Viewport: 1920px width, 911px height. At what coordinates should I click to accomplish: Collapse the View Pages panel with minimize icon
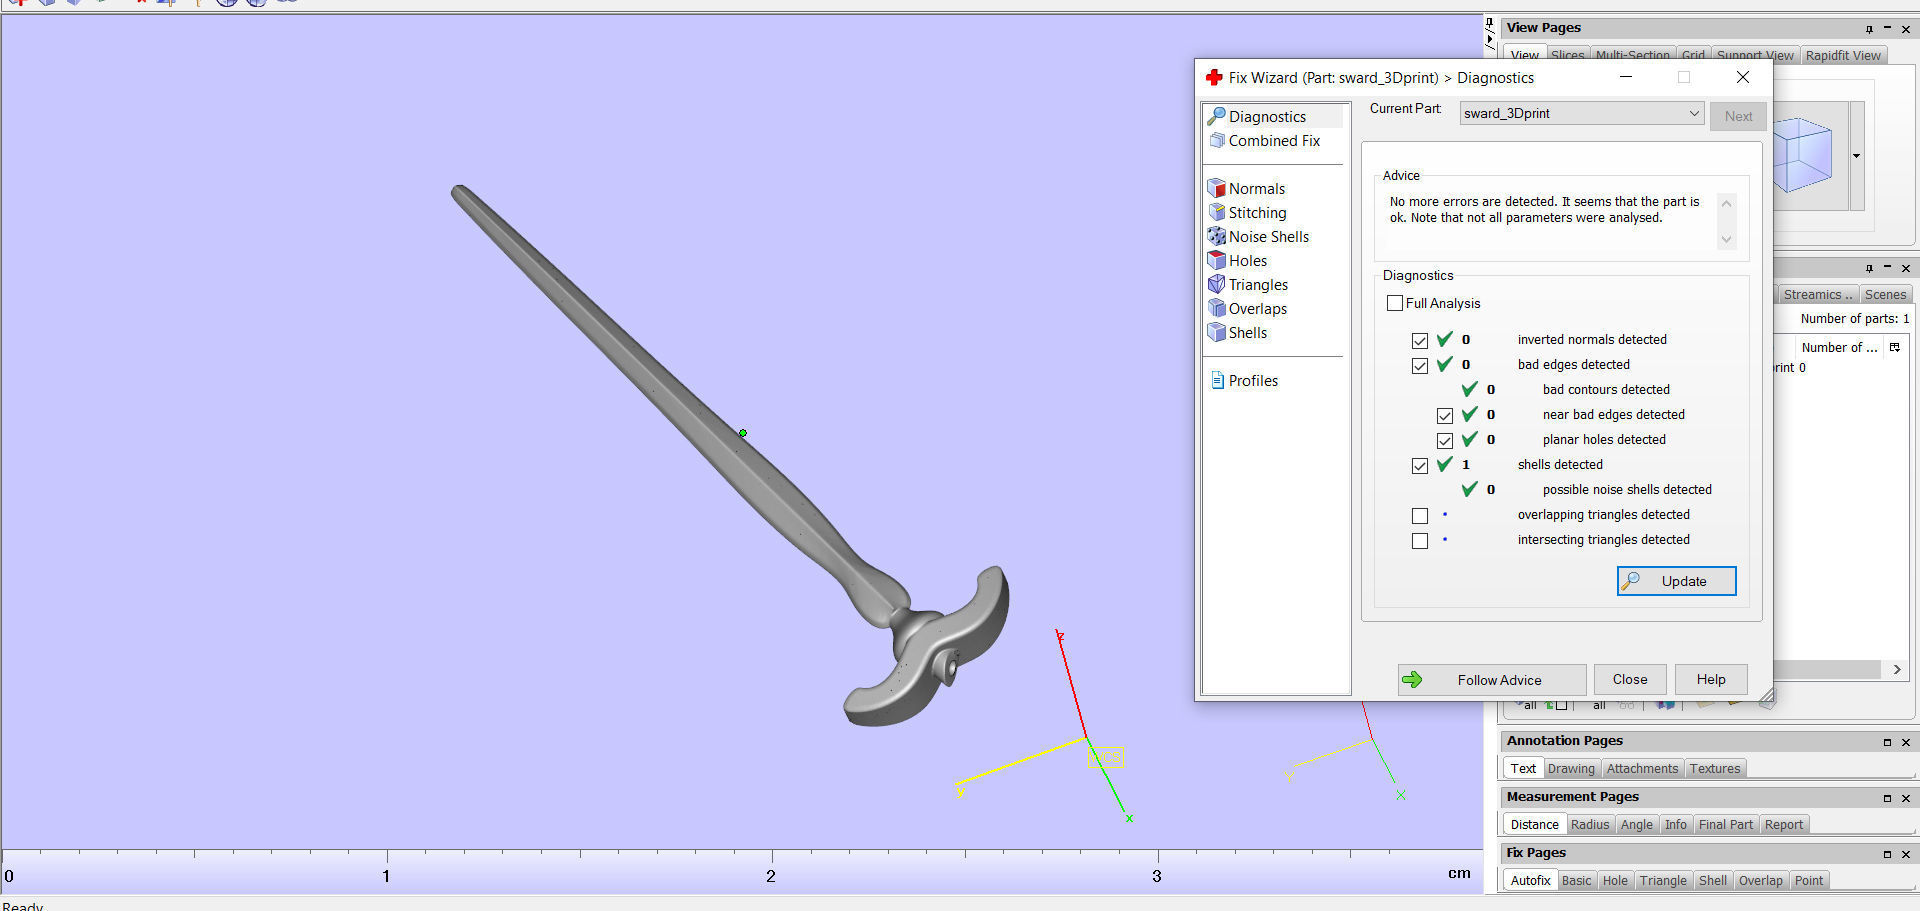click(x=1887, y=29)
